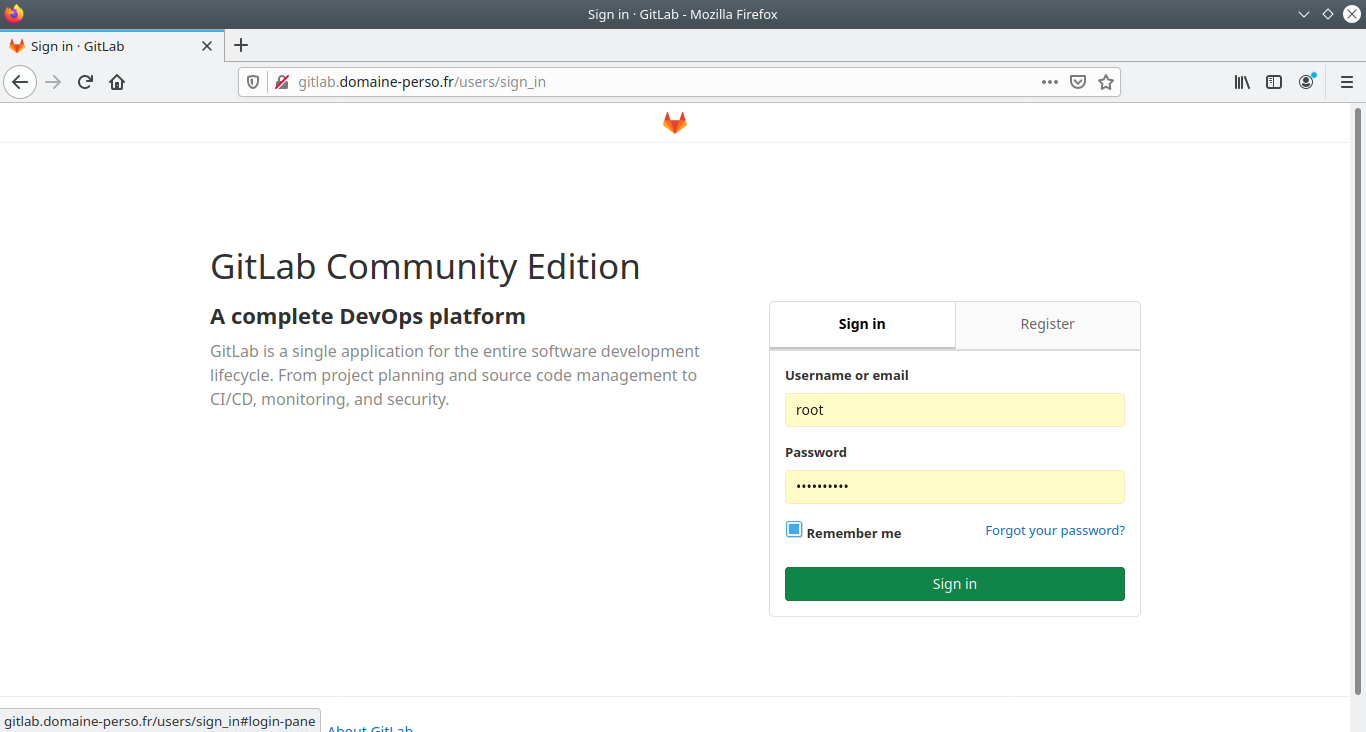
Task: Follow the Forgot your password link
Action: click(x=1055, y=530)
